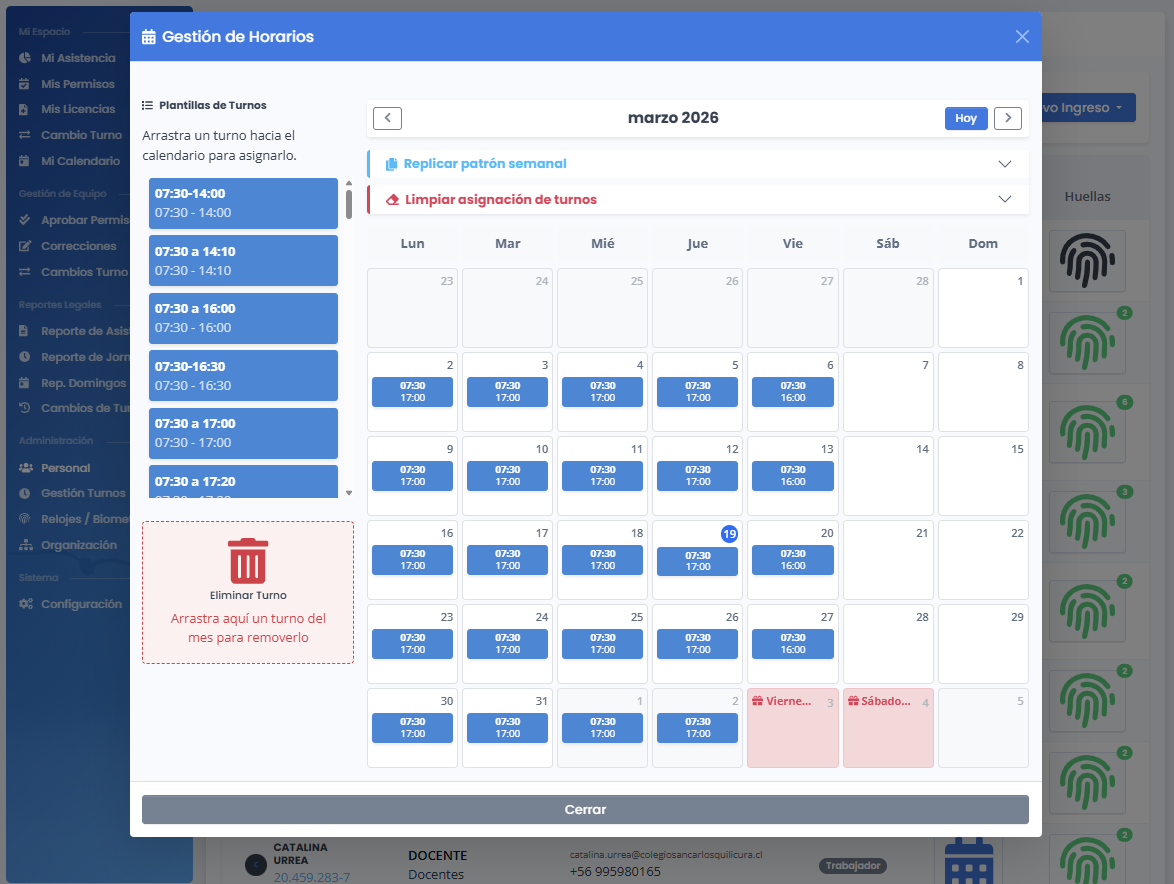
Task: Click the calendar icon beside Gestión de Horarios
Action: [149, 37]
